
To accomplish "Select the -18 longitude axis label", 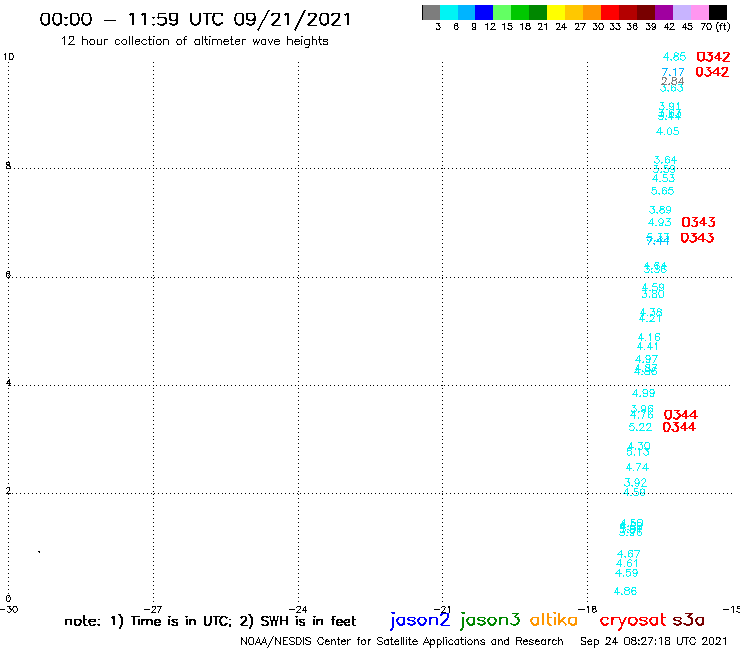I will click(x=588, y=610).
